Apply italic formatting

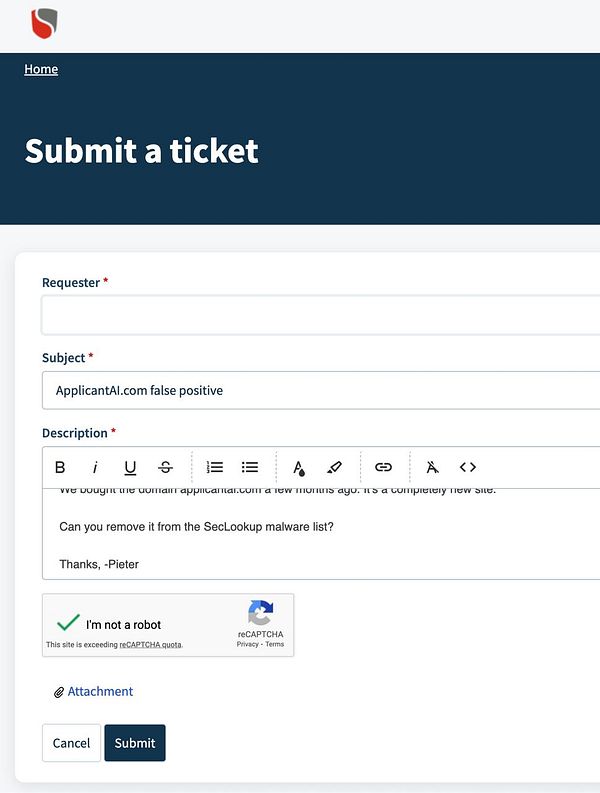tap(95, 467)
